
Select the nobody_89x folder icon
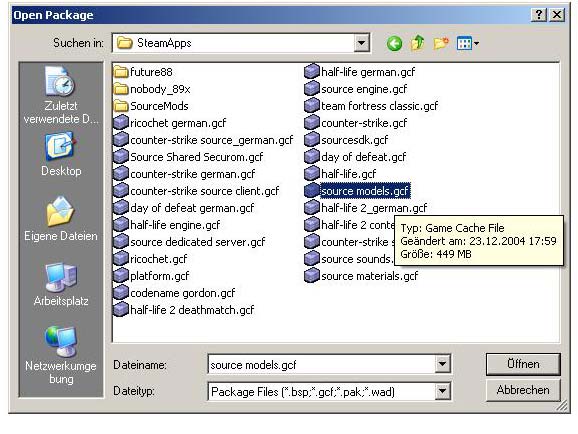click(x=121, y=89)
